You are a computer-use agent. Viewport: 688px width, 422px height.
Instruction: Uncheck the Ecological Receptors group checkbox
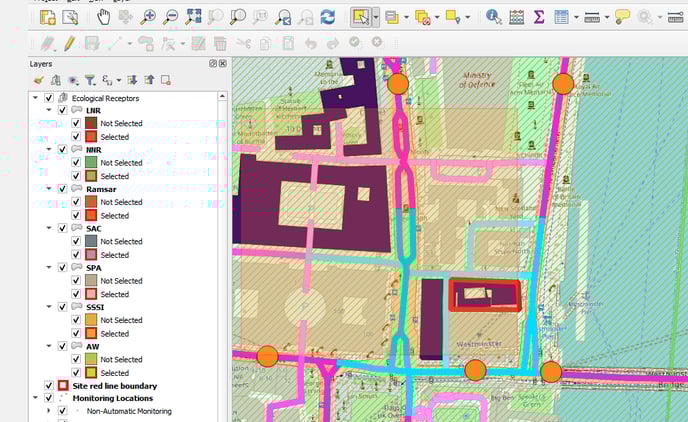(x=48, y=98)
